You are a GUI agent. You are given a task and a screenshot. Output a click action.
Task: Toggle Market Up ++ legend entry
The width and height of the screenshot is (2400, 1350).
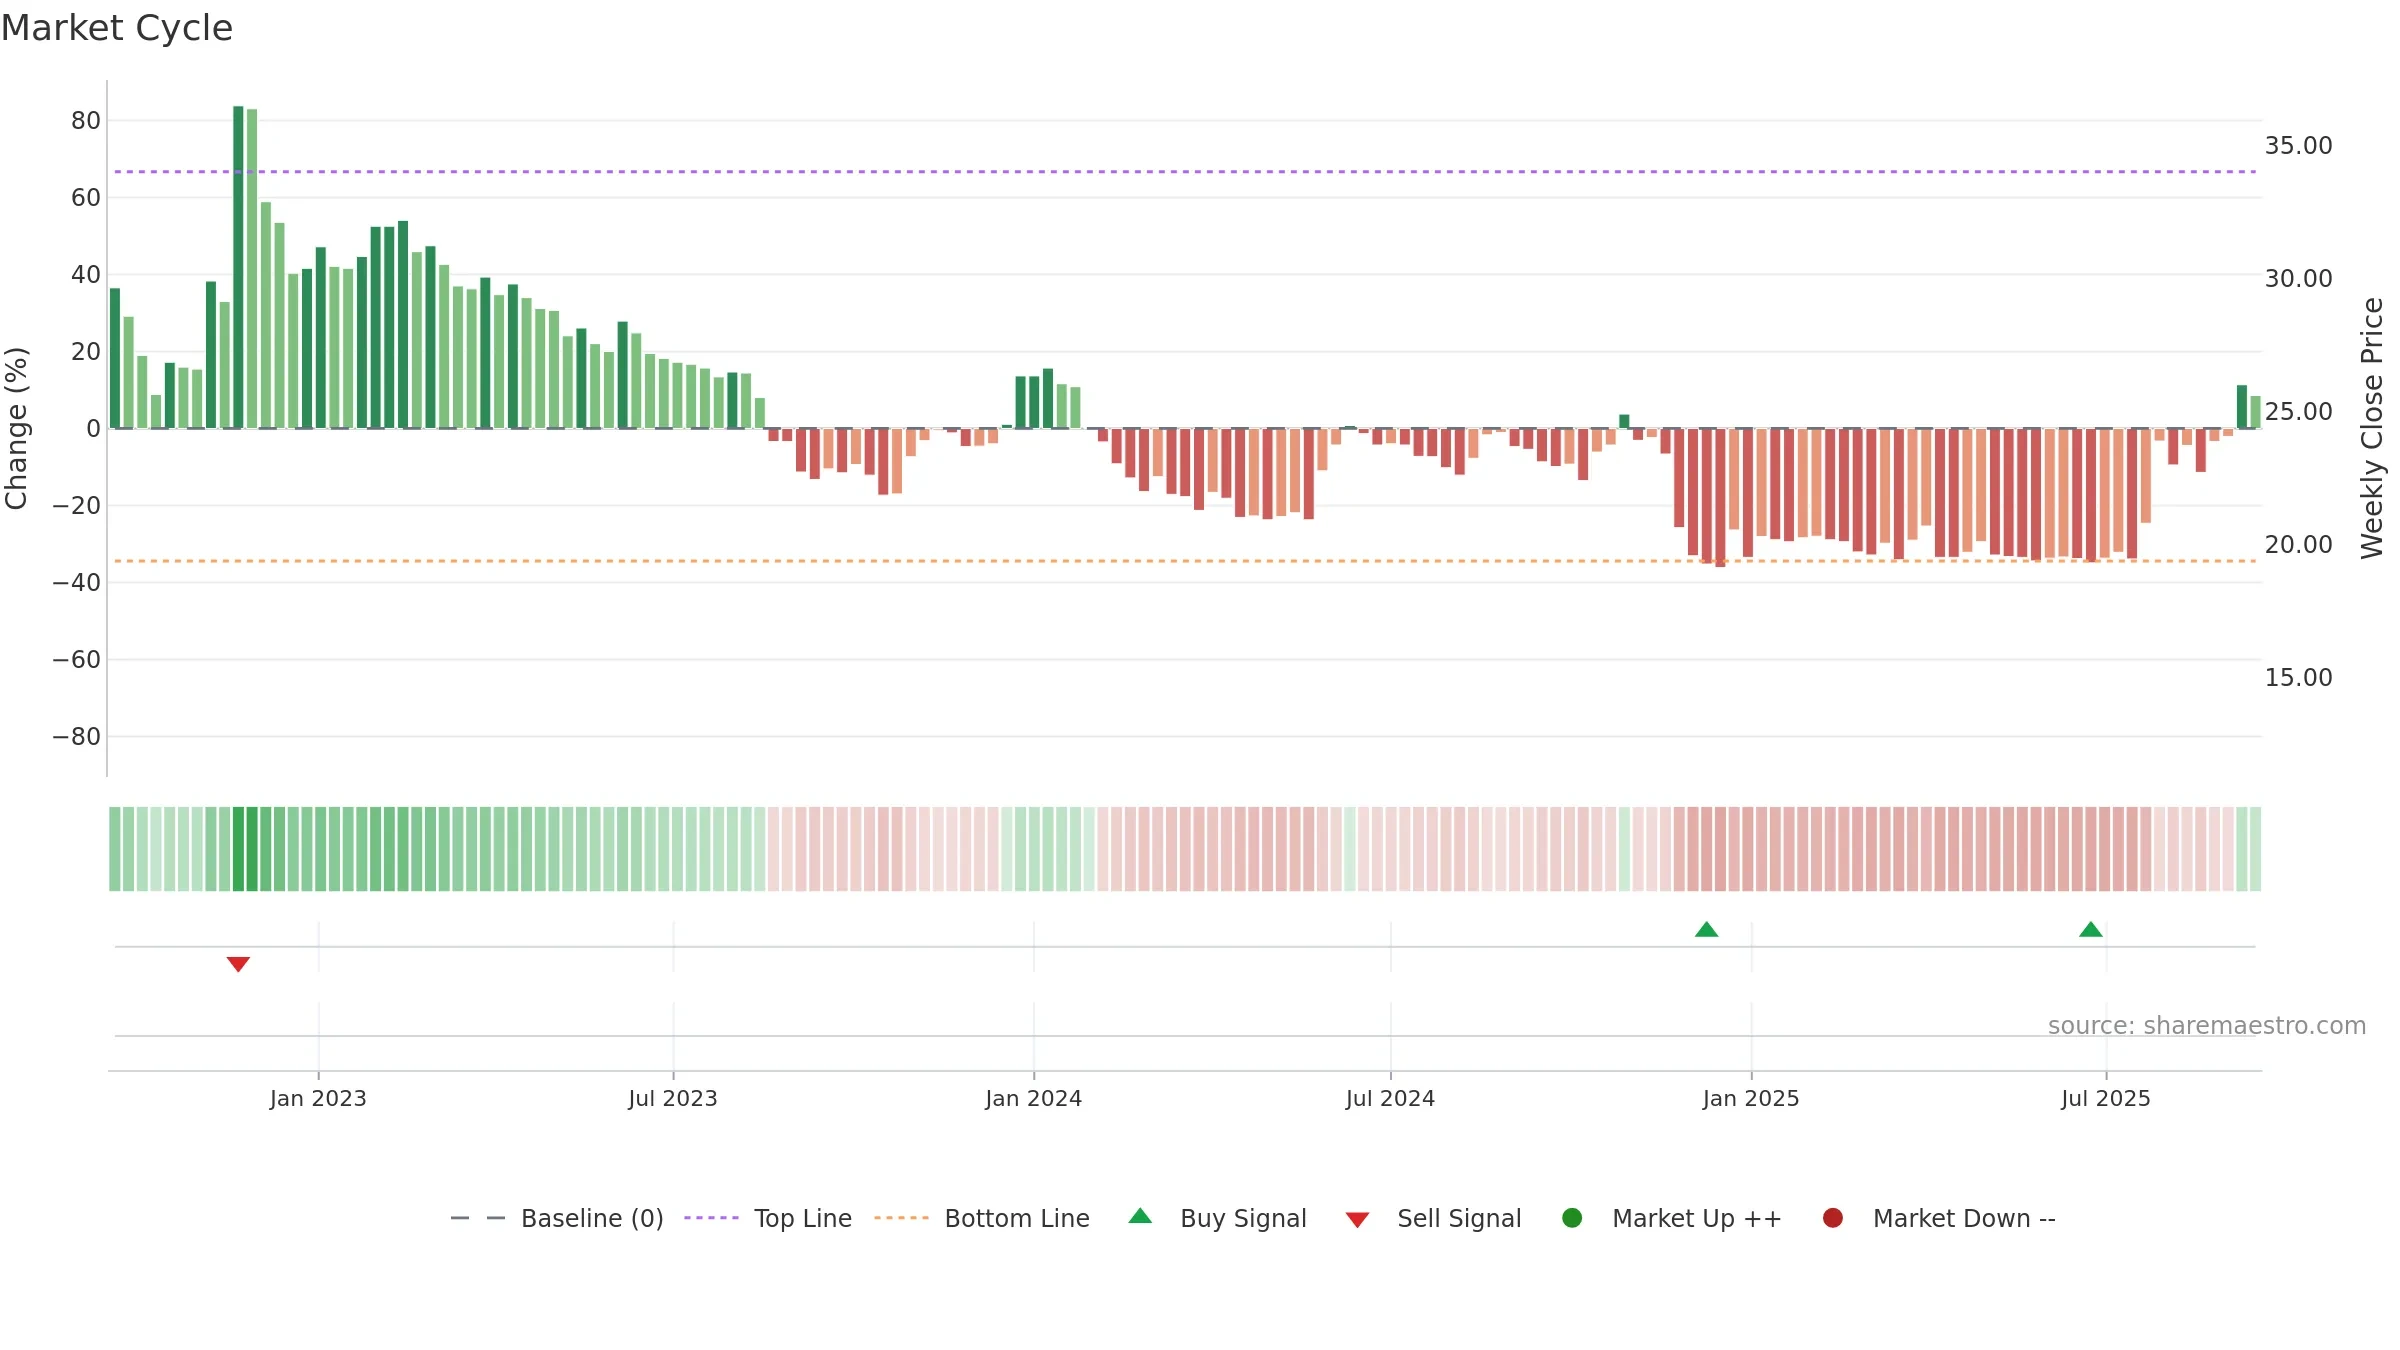click(1671, 1218)
